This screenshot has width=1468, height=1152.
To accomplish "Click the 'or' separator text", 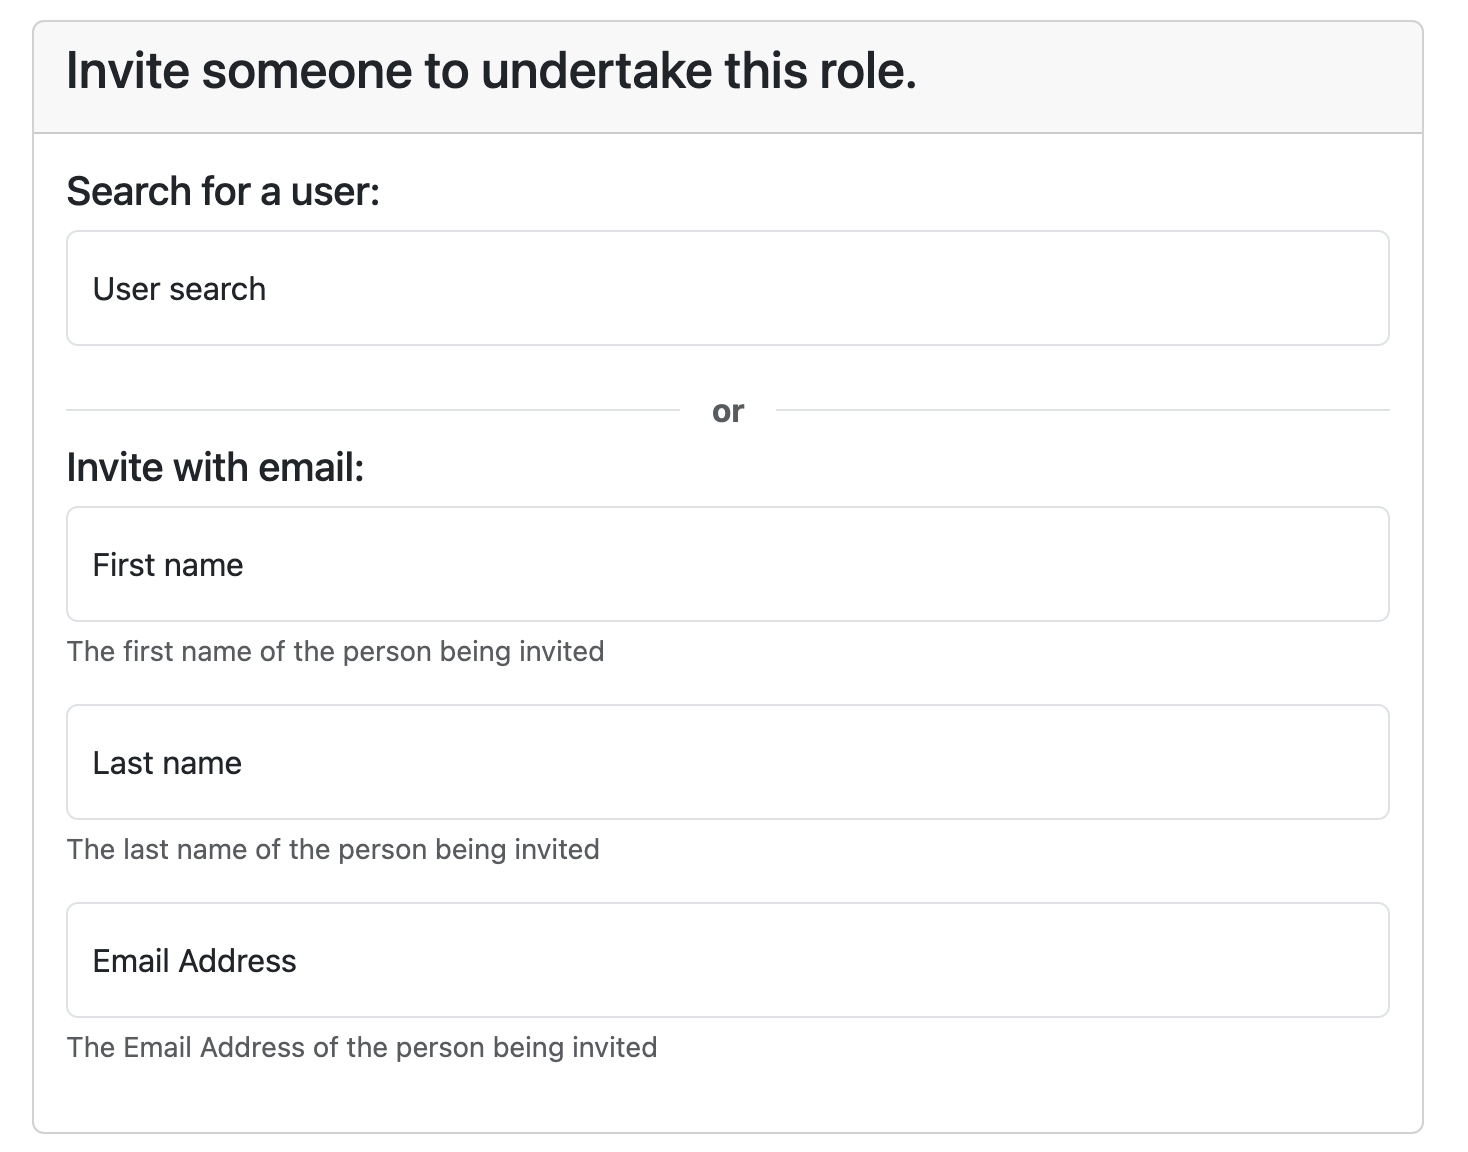I will point(728,411).
